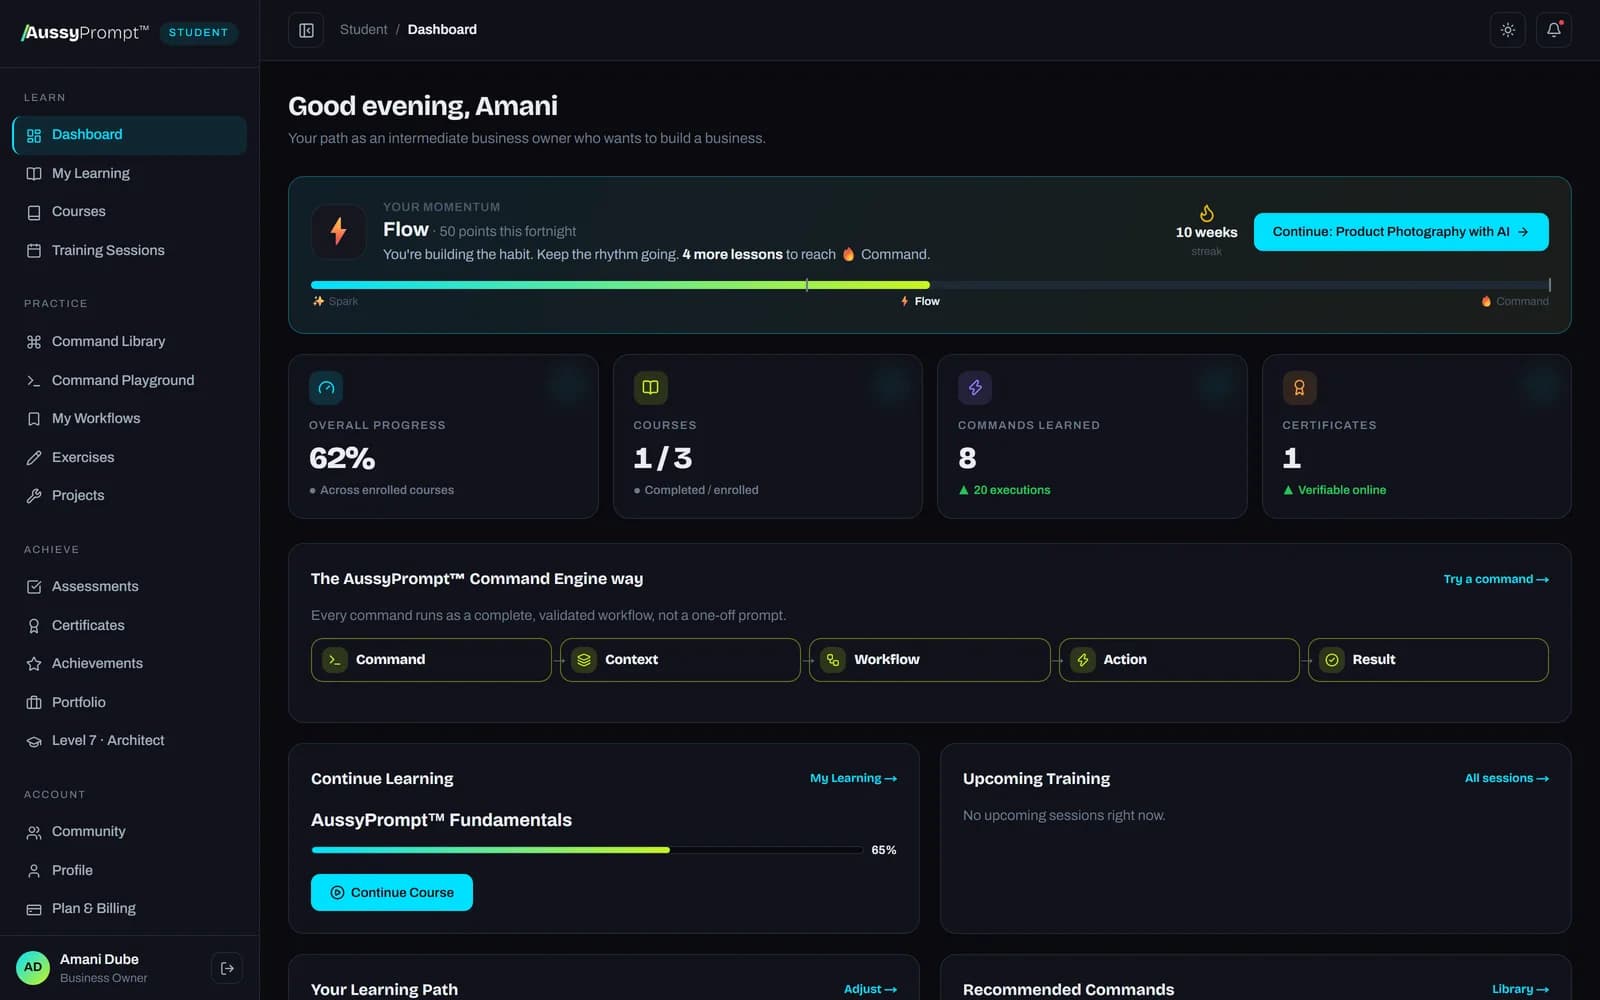Switch theme with the sun icon
1600x1000 pixels.
pyautogui.click(x=1508, y=30)
